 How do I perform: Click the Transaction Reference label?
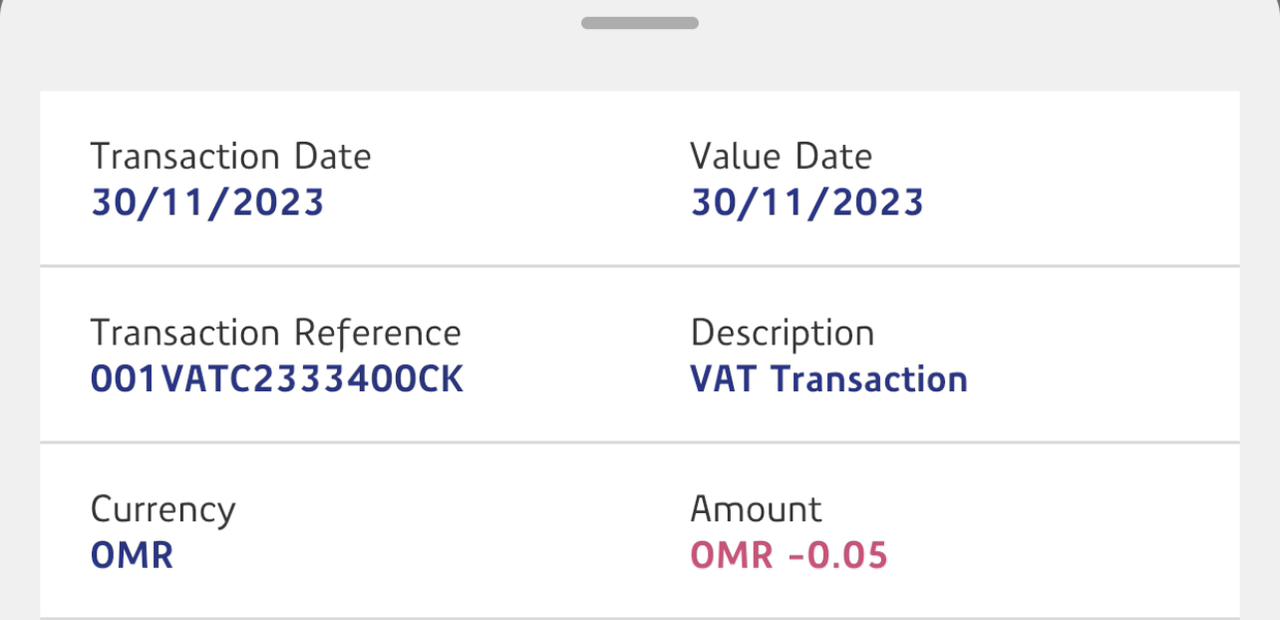(x=275, y=332)
